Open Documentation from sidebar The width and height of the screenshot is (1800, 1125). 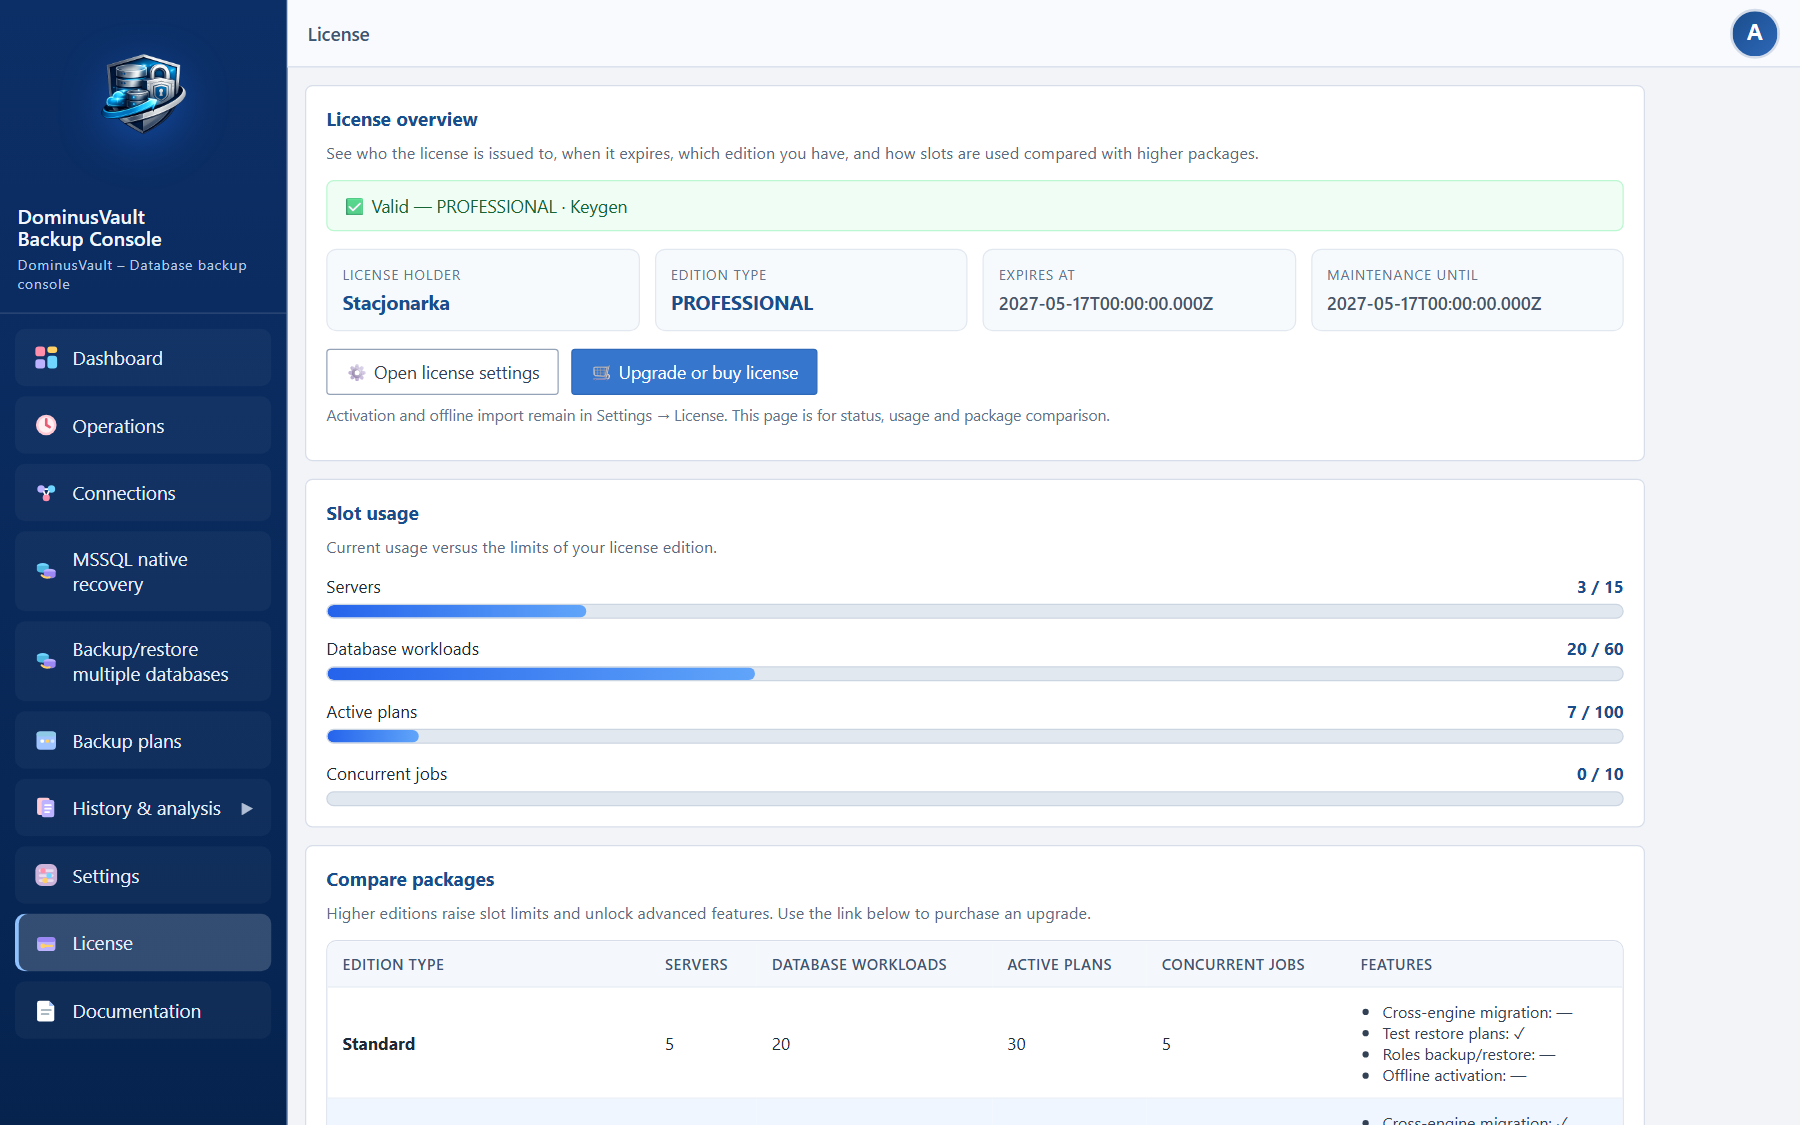point(143,1011)
